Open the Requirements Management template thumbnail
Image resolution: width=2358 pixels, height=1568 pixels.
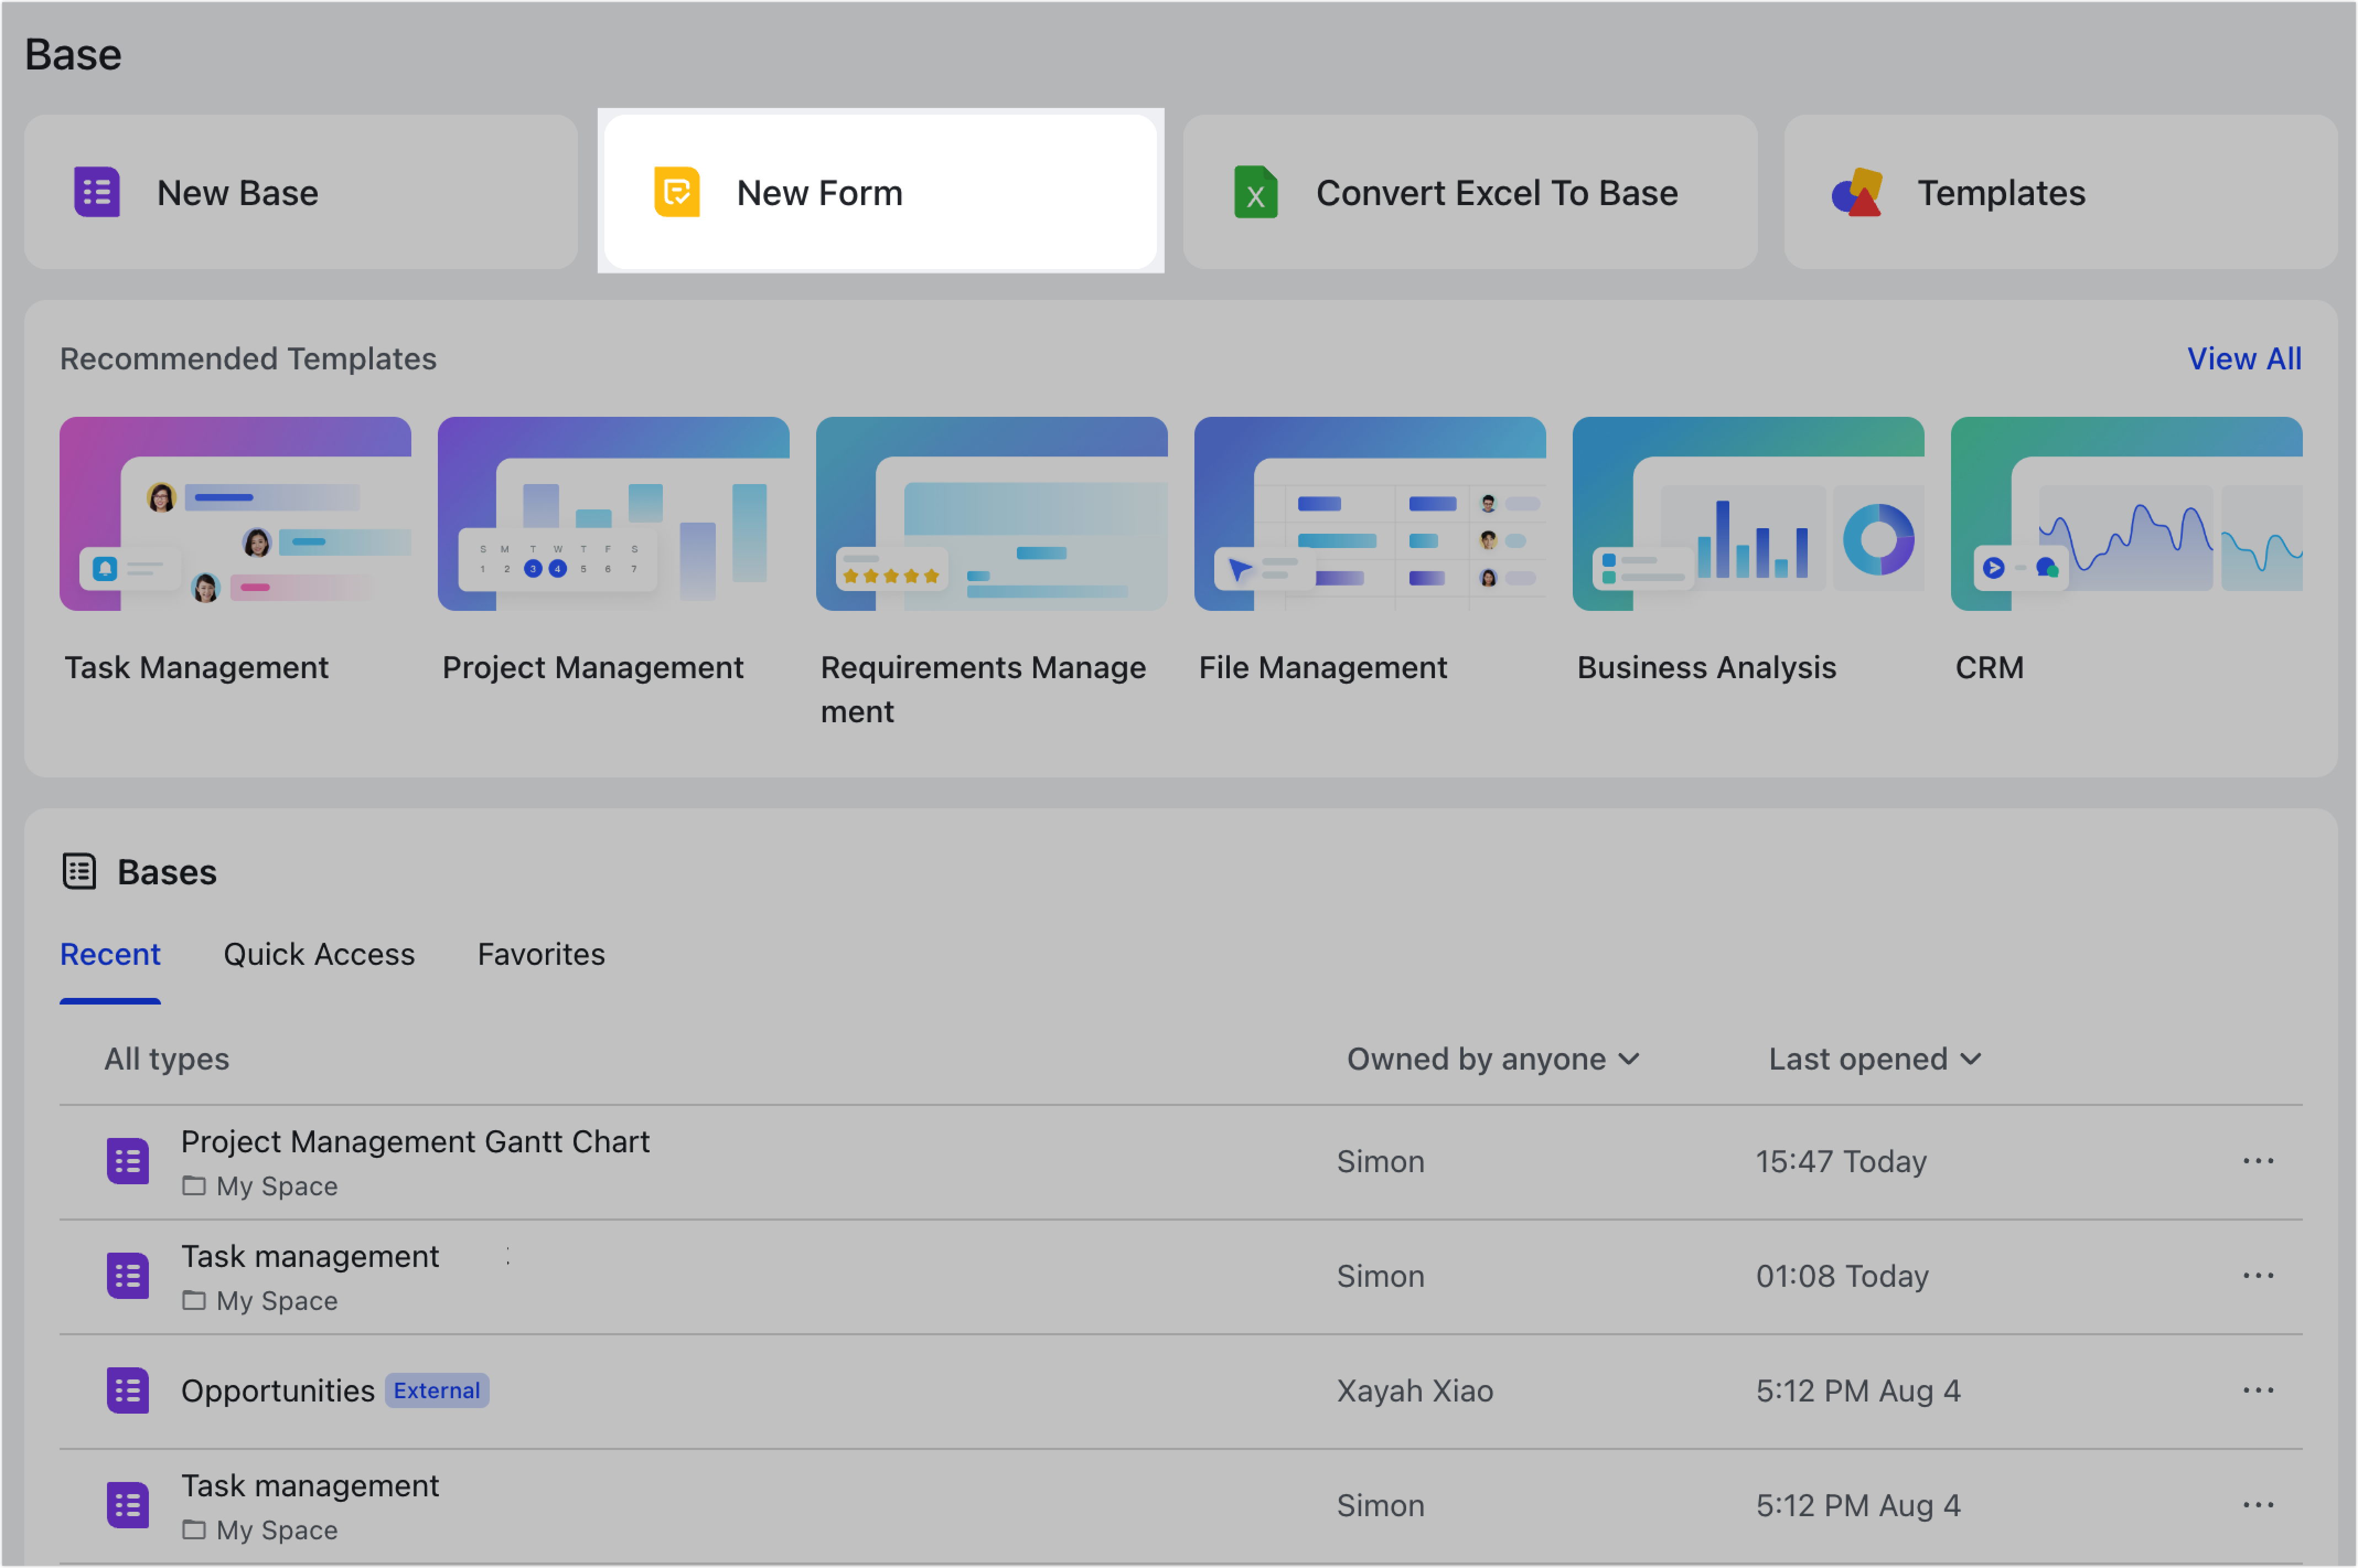(991, 514)
